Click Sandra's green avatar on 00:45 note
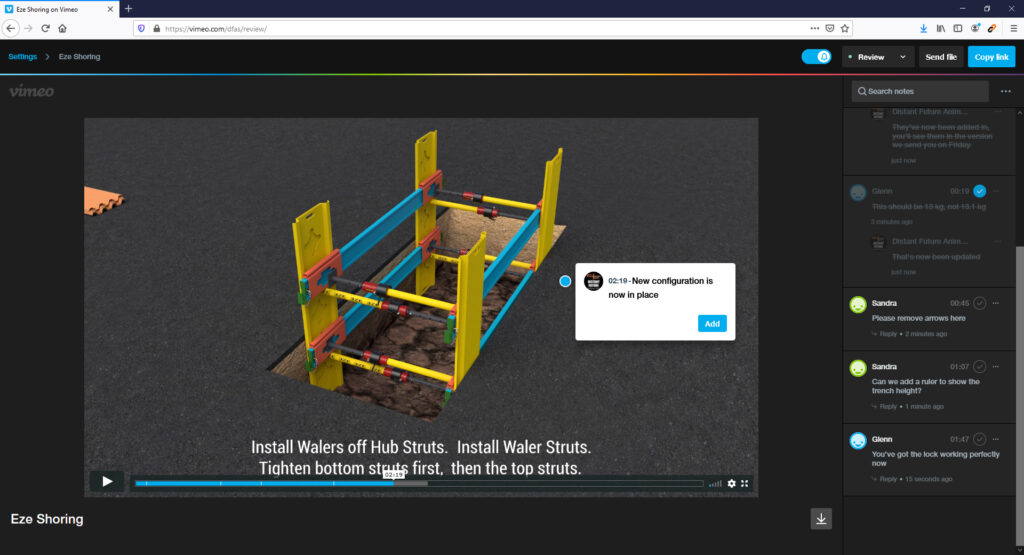This screenshot has height=555, width=1024. pos(857,304)
